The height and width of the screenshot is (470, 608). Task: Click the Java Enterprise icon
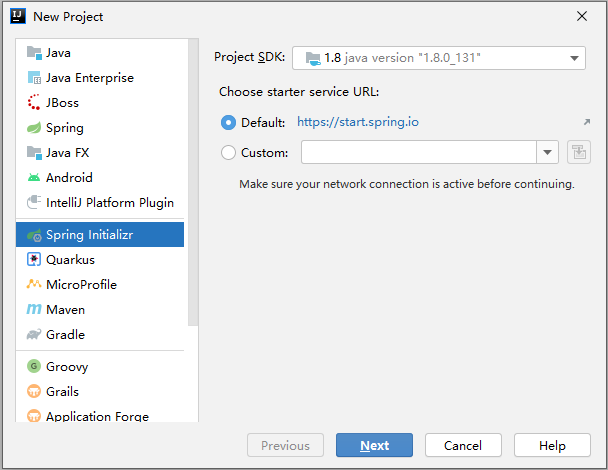click(34, 78)
